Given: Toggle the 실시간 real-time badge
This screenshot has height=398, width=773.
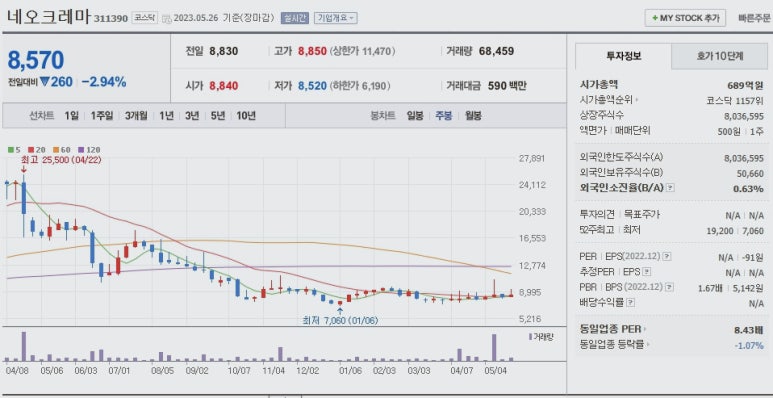Looking at the screenshot, I should (x=295, y=18).
